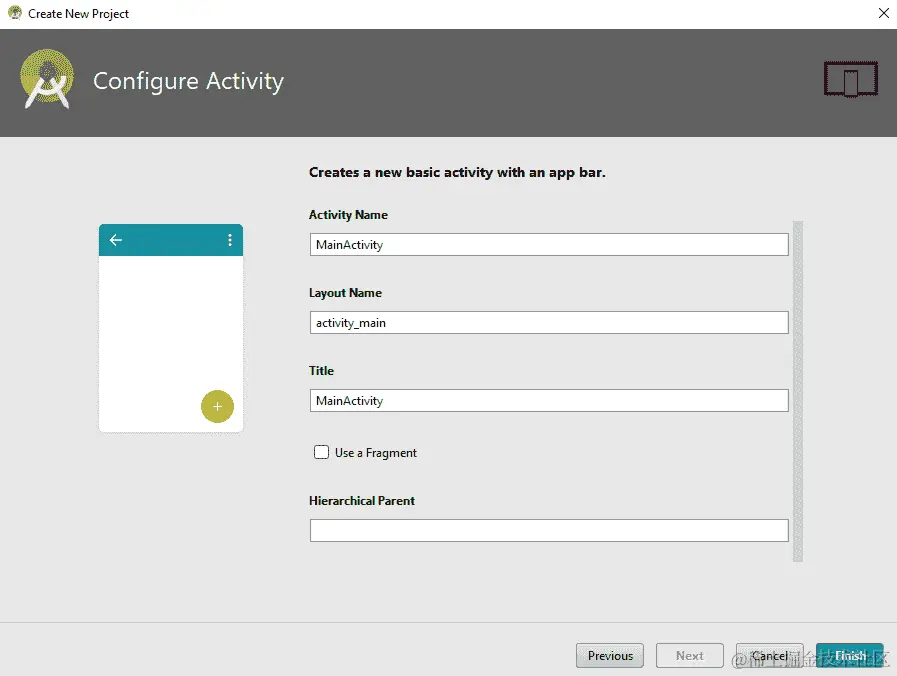897x676 pixels.
Task: Click Finish to create the project
Action: click(x=850, y=655)
